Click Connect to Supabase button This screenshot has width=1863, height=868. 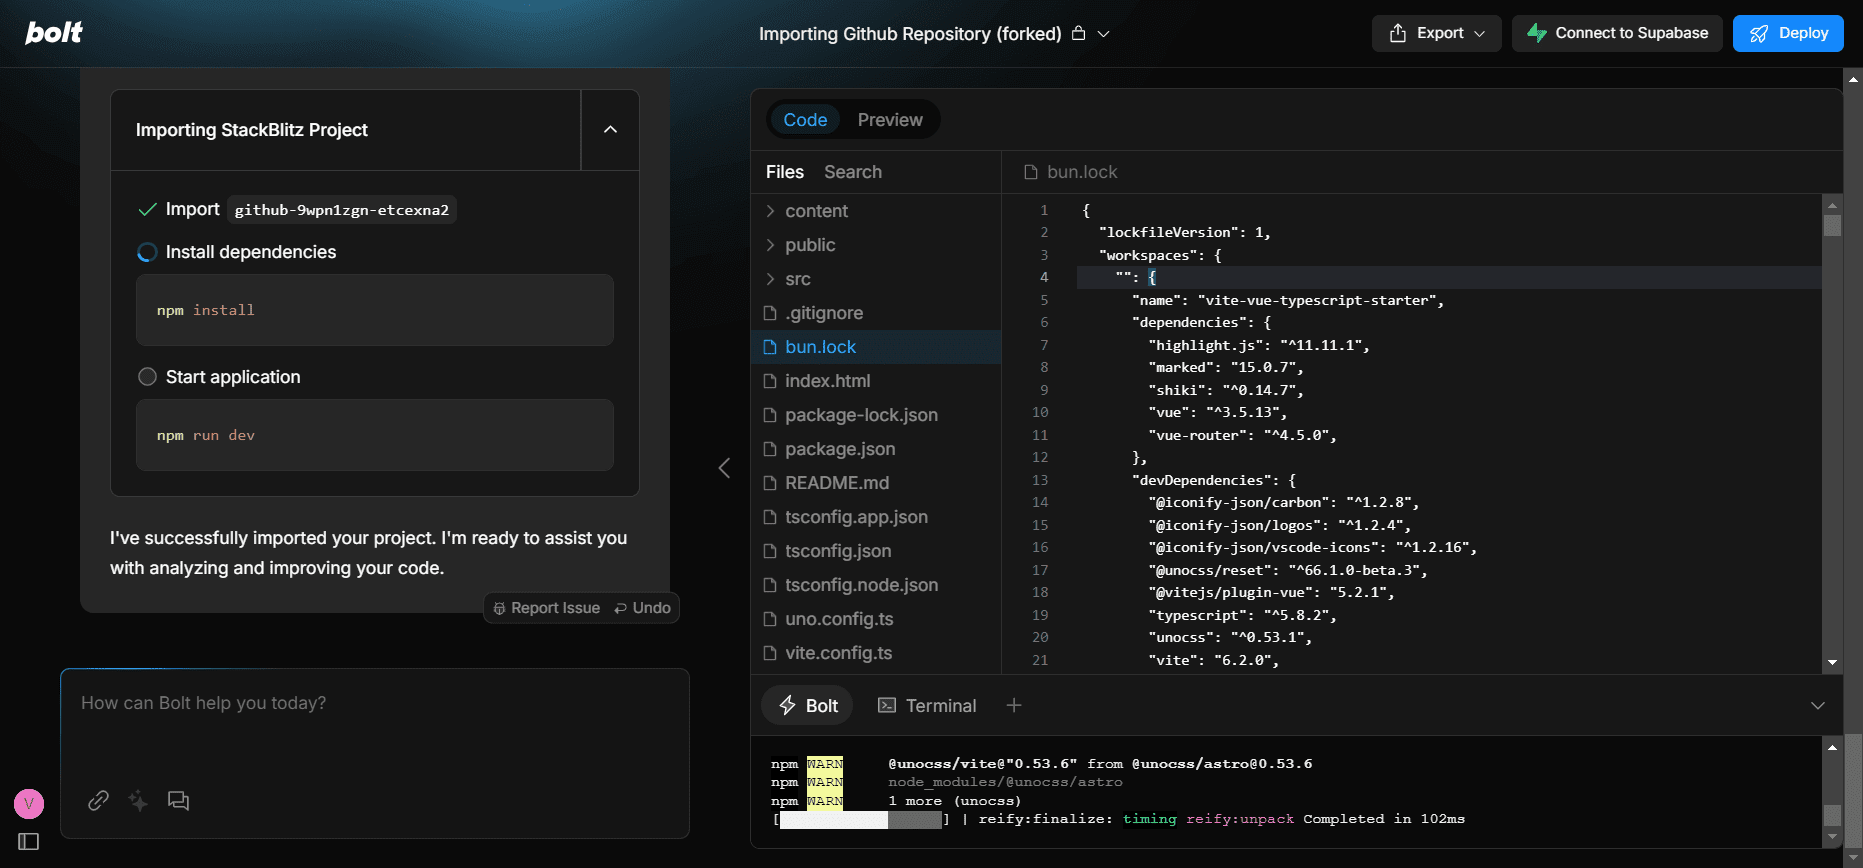[x=1617, y=33]
